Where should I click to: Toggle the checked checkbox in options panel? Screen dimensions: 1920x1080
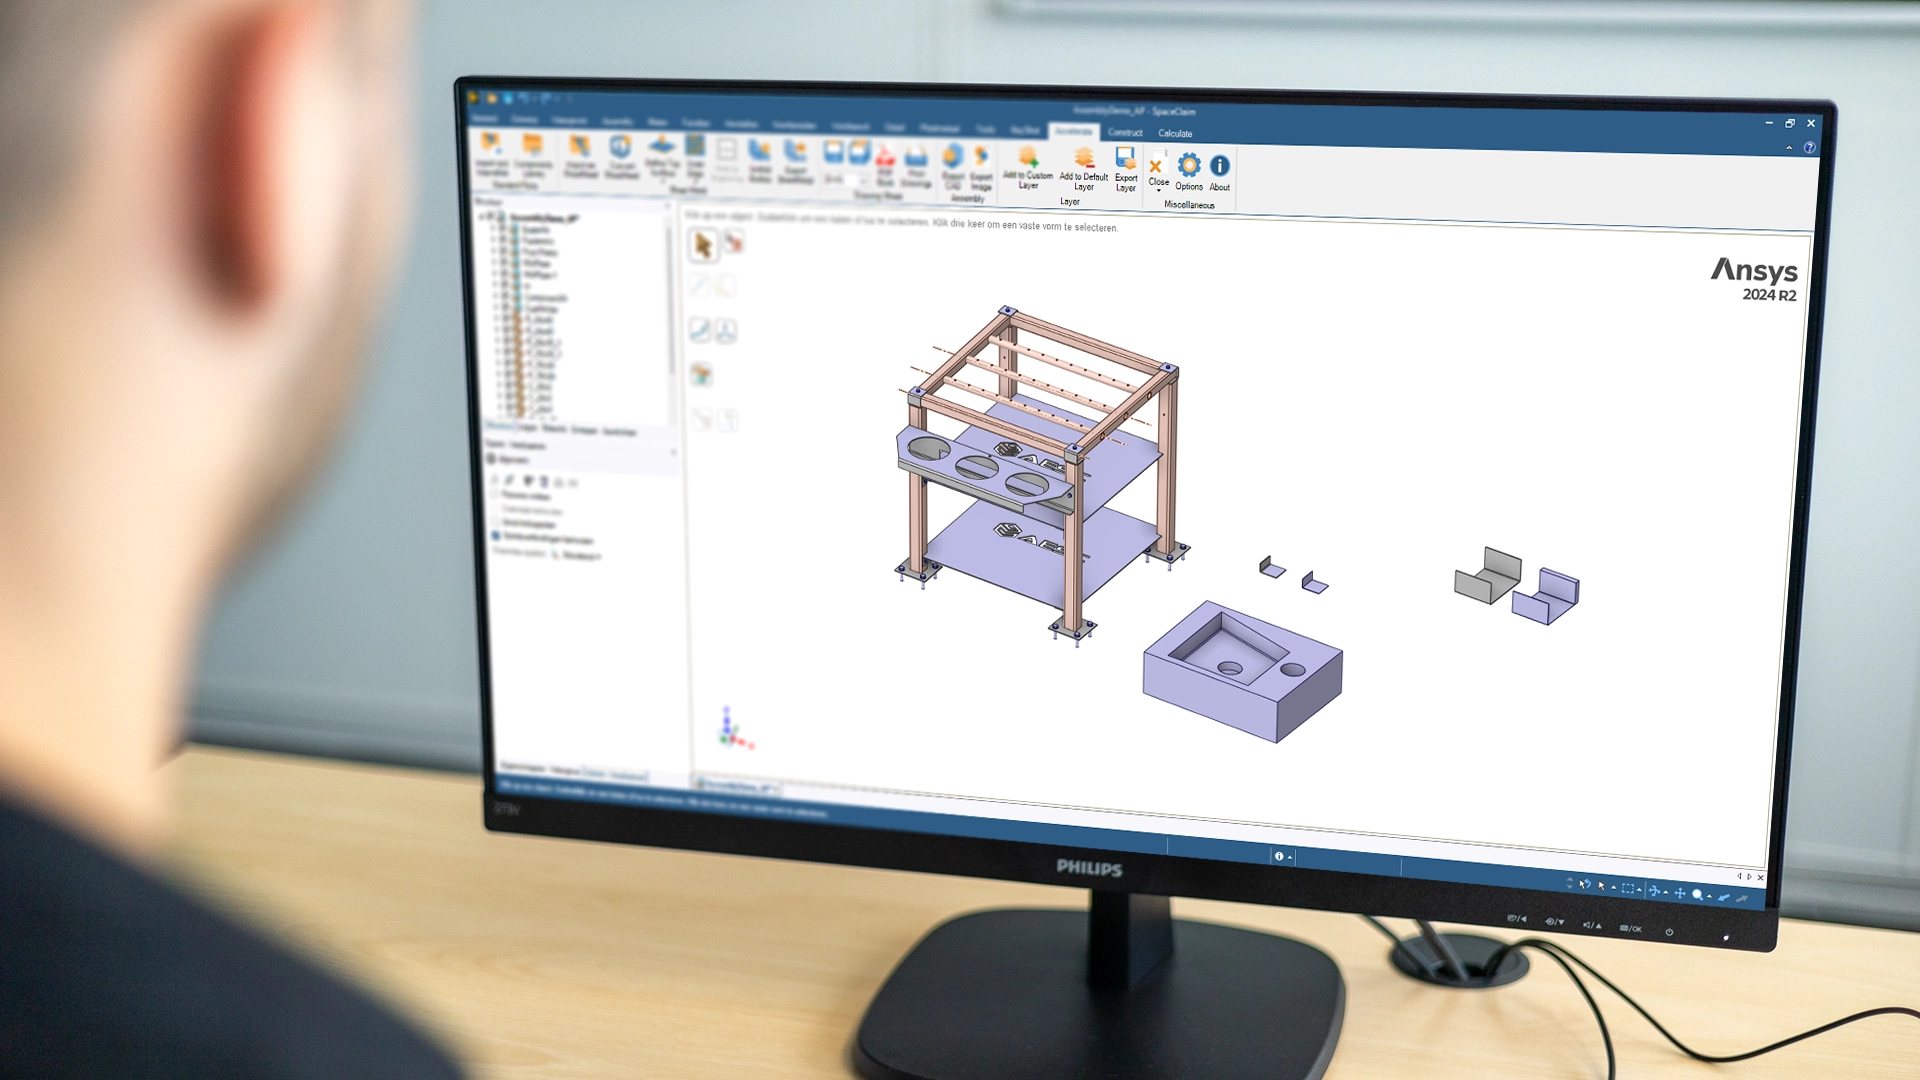pos(496,536)
